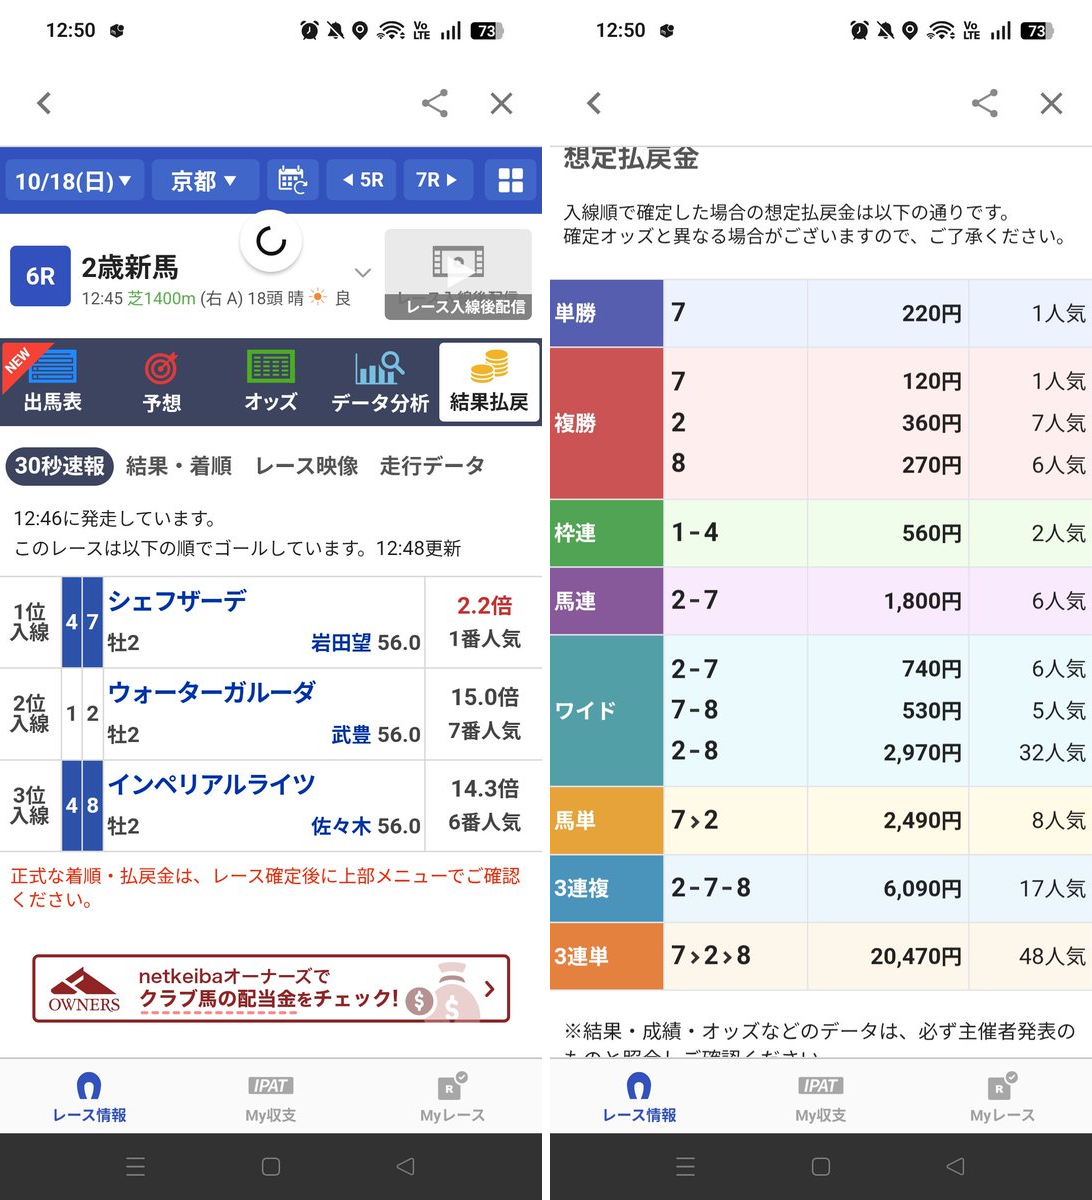1092x1200 pixels.
Task: Tap 馬連 row label
Action: click(x=606, y=601)
